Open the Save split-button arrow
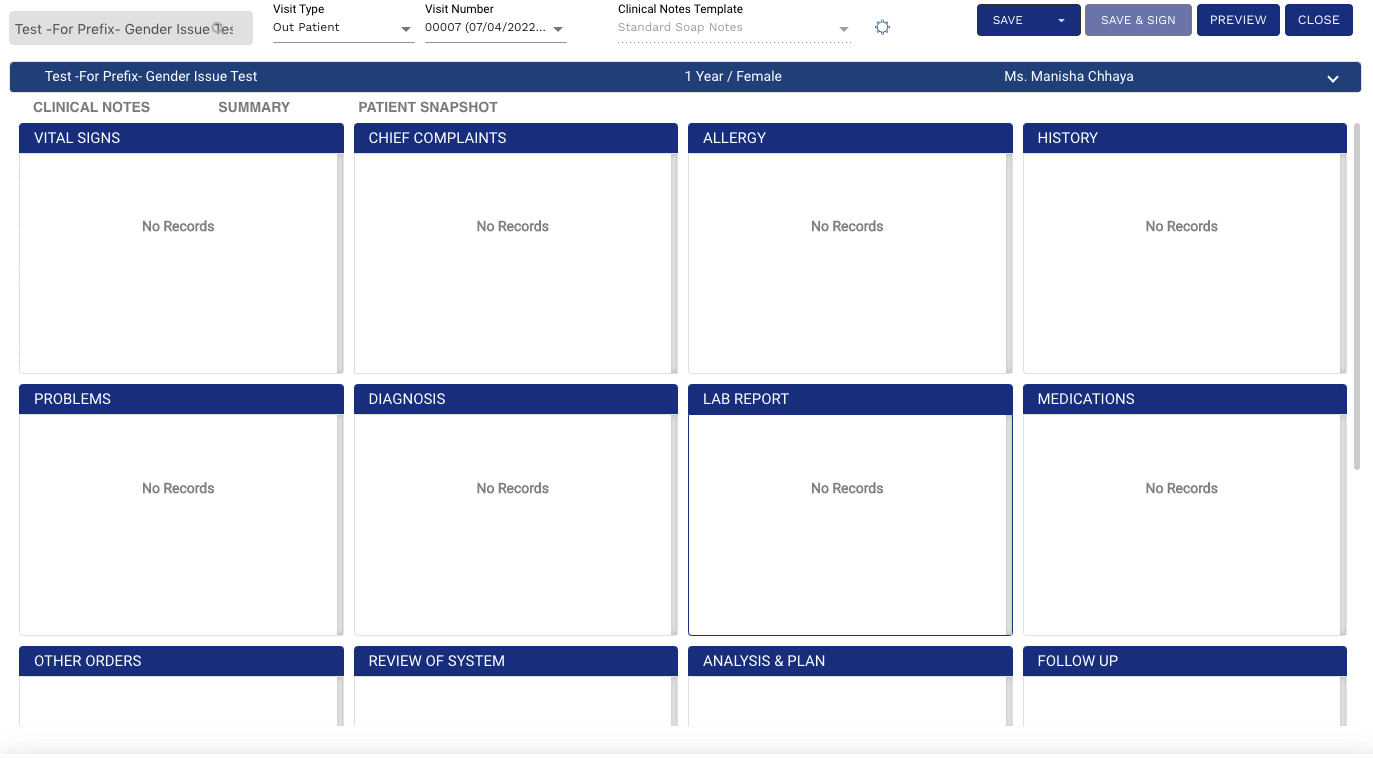Image resolution: width=1373 pixels, height=758 pixels. click(1061, 20)
